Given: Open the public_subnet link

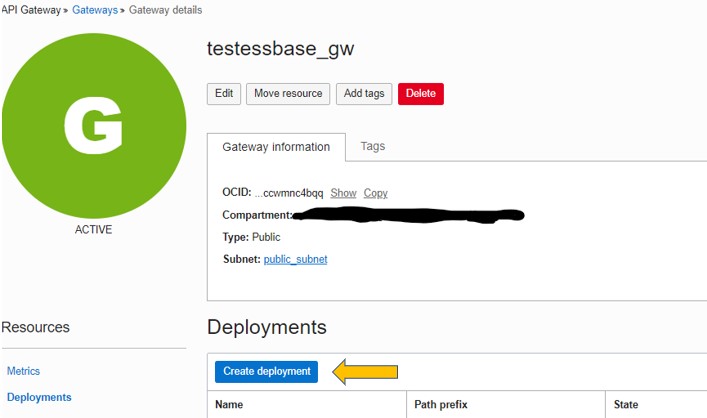Looking at the screenshot, I should click(x=295, y=259).
